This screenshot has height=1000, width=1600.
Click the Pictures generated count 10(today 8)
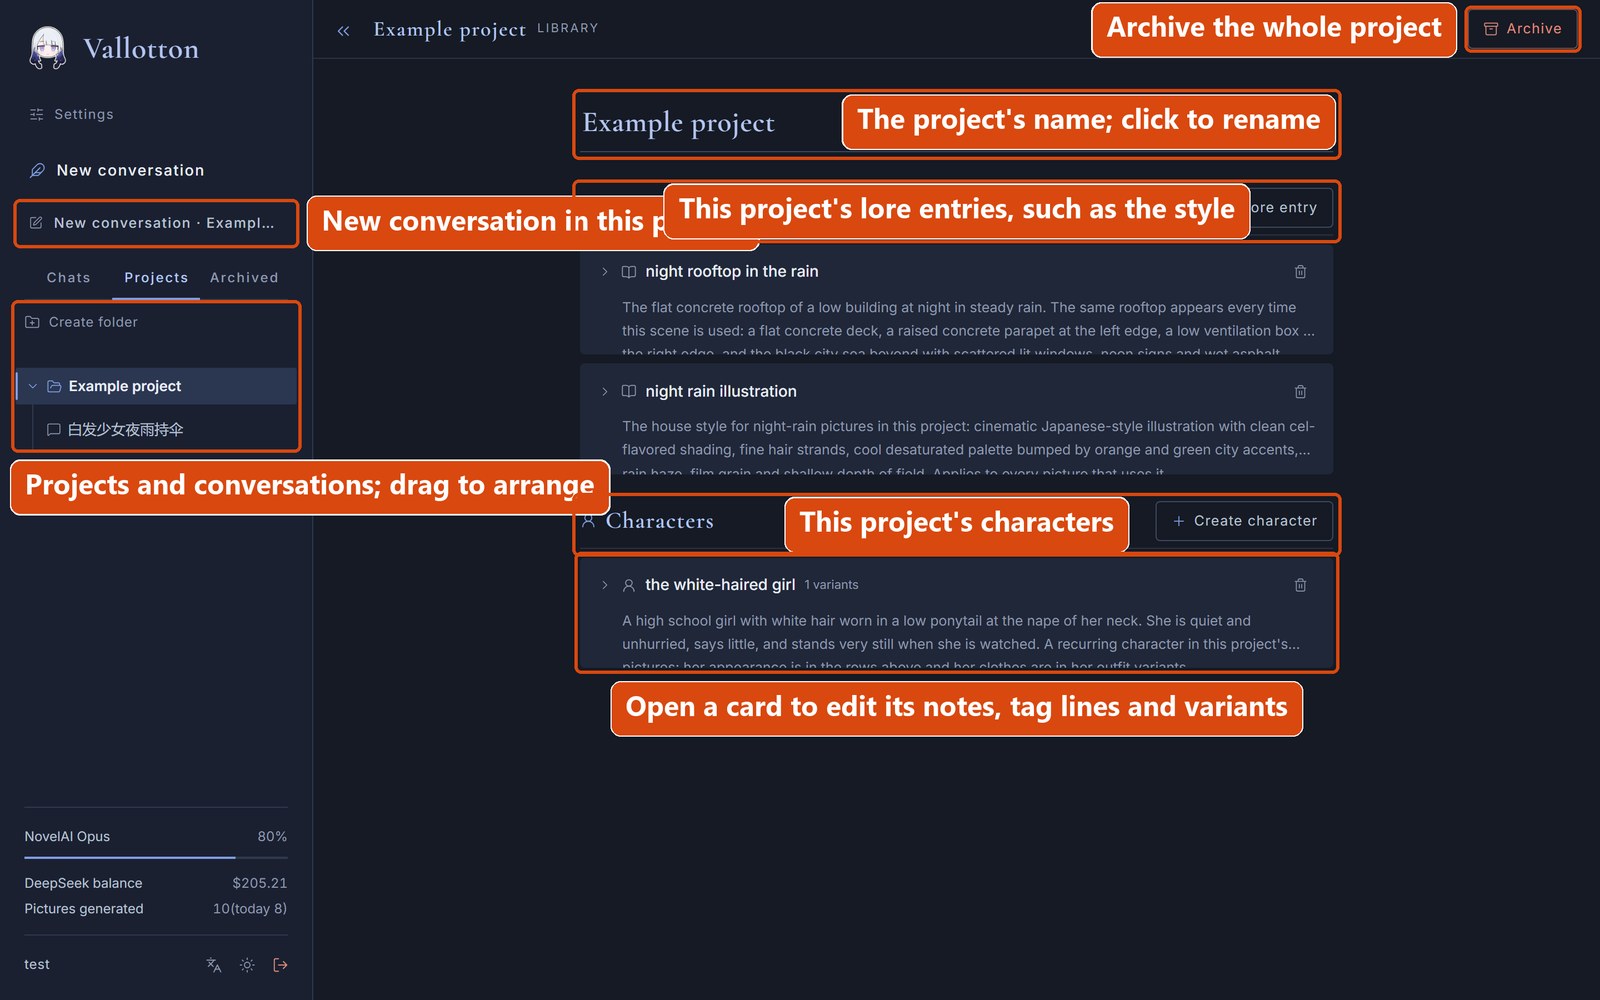249,909
